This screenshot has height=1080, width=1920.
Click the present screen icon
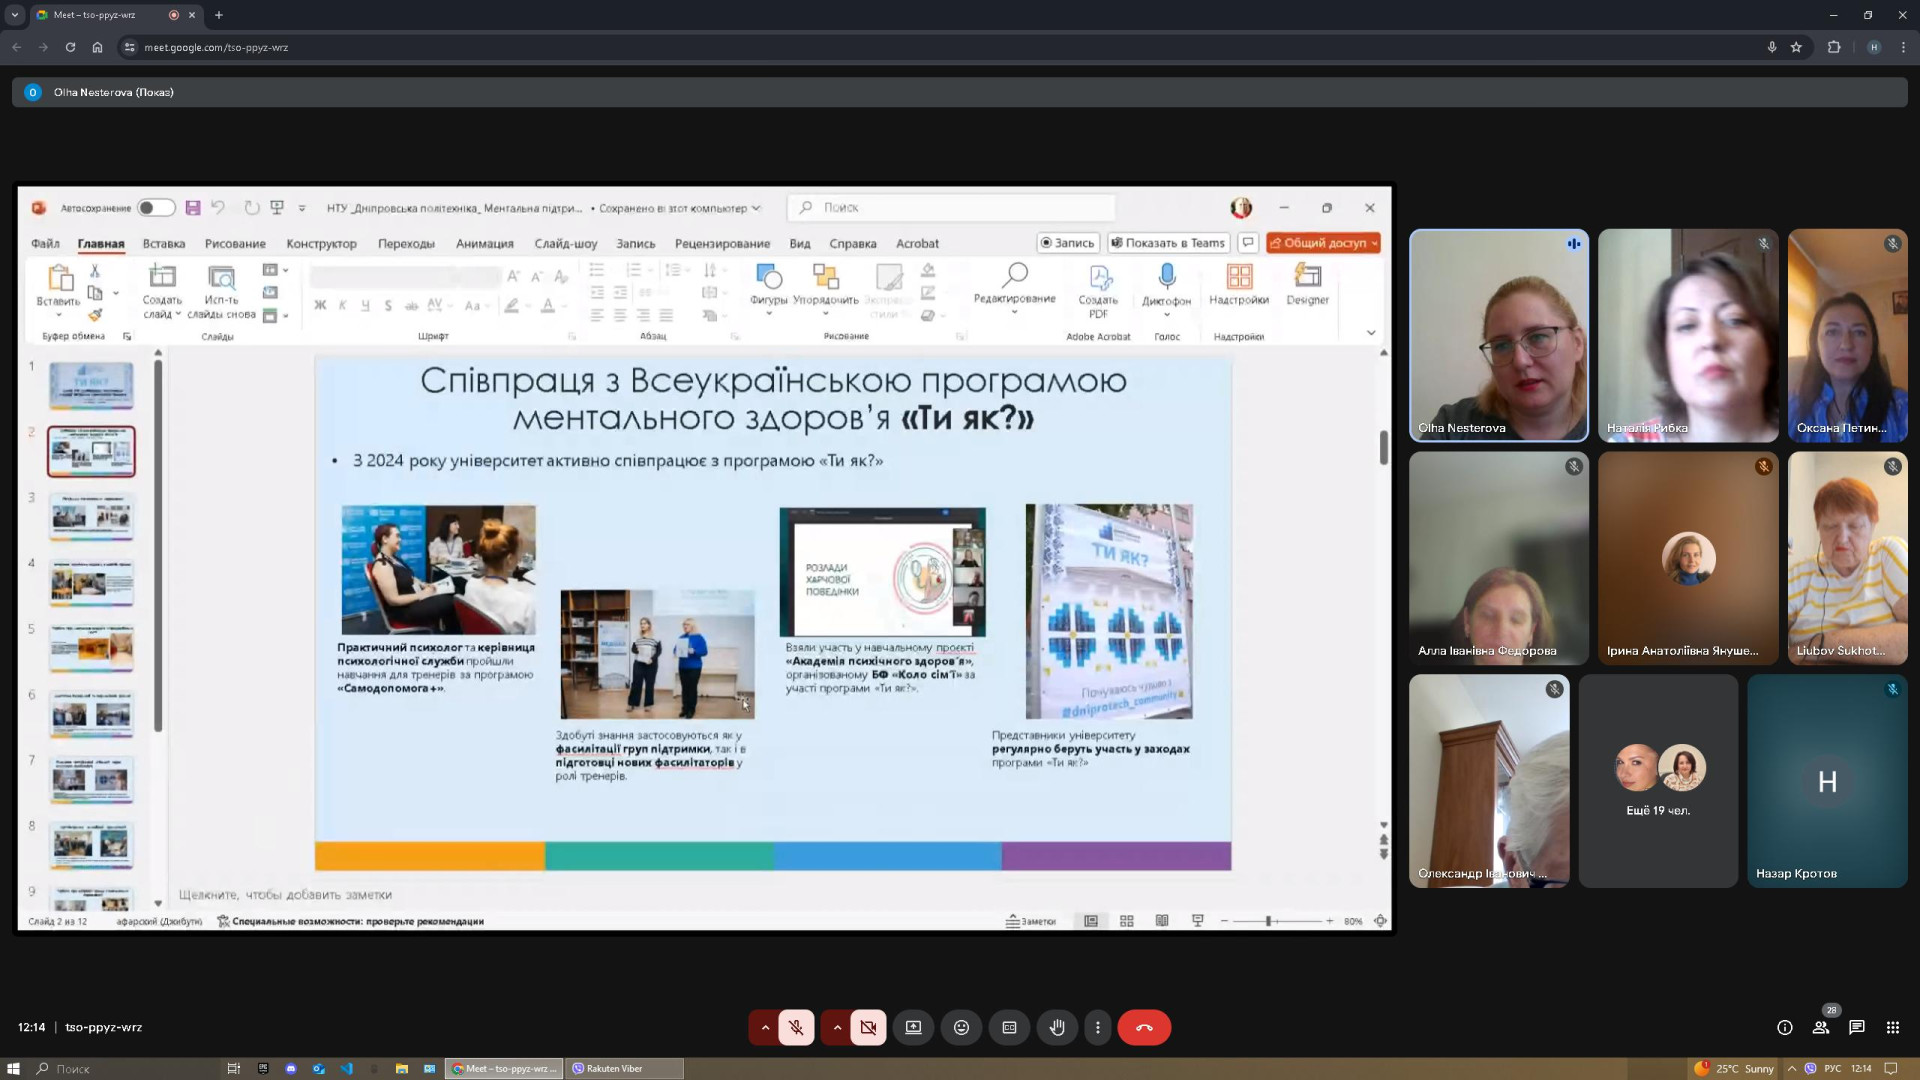(x=913, y=1027)
